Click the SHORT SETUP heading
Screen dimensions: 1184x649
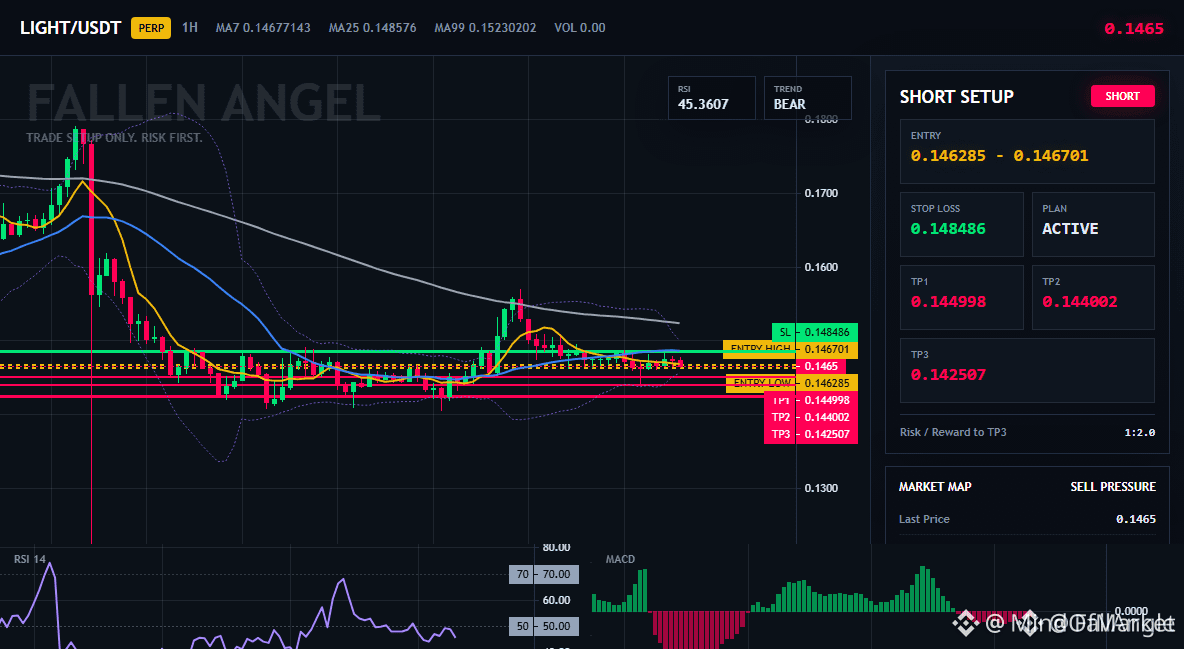tap(956, 97)
